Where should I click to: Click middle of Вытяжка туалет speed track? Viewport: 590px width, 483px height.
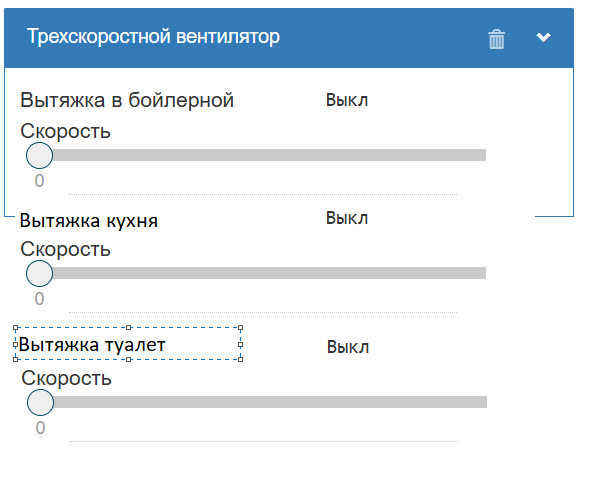pos(264,402)
